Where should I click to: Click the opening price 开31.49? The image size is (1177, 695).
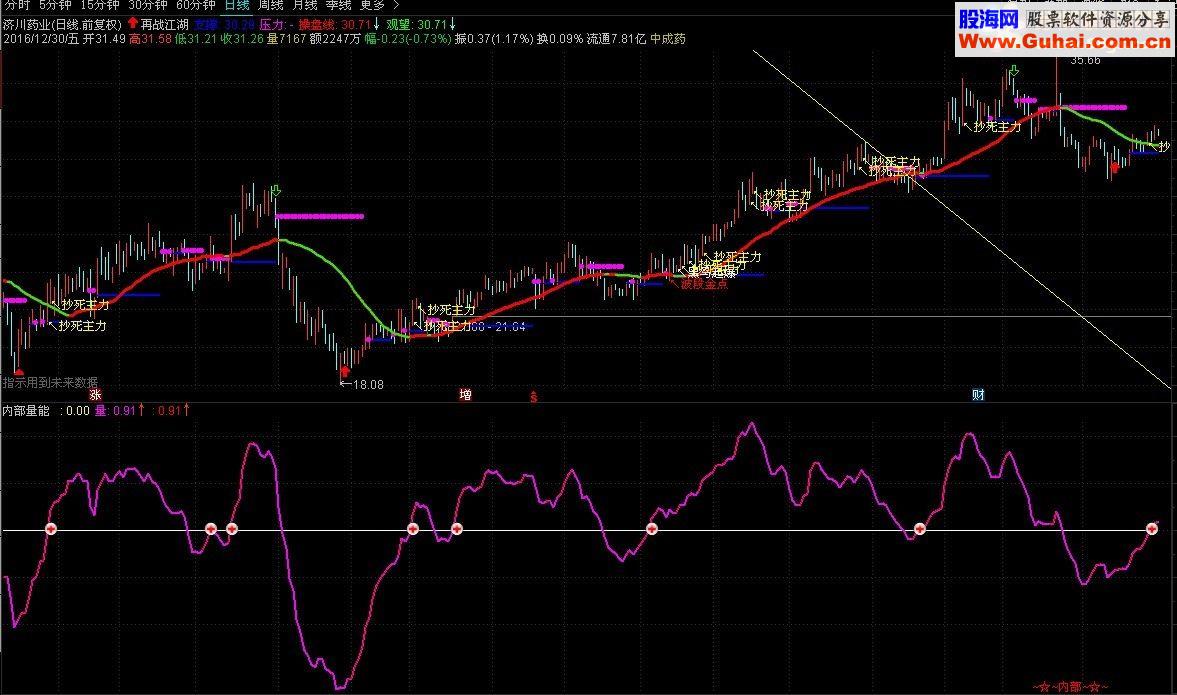pos(104,38)
